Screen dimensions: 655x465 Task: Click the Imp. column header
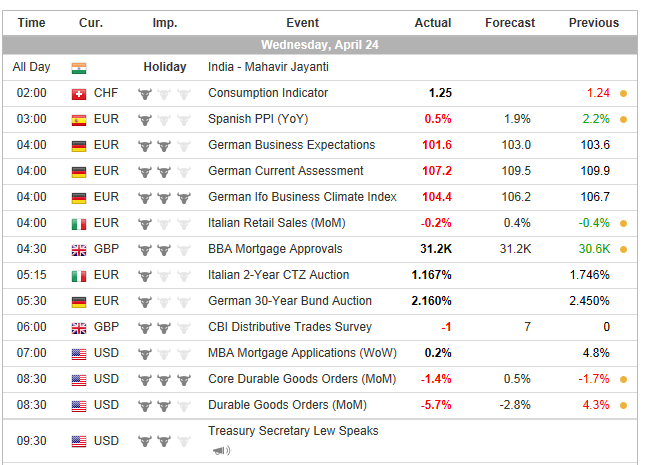pyautogui.click(x=165, y=23)
